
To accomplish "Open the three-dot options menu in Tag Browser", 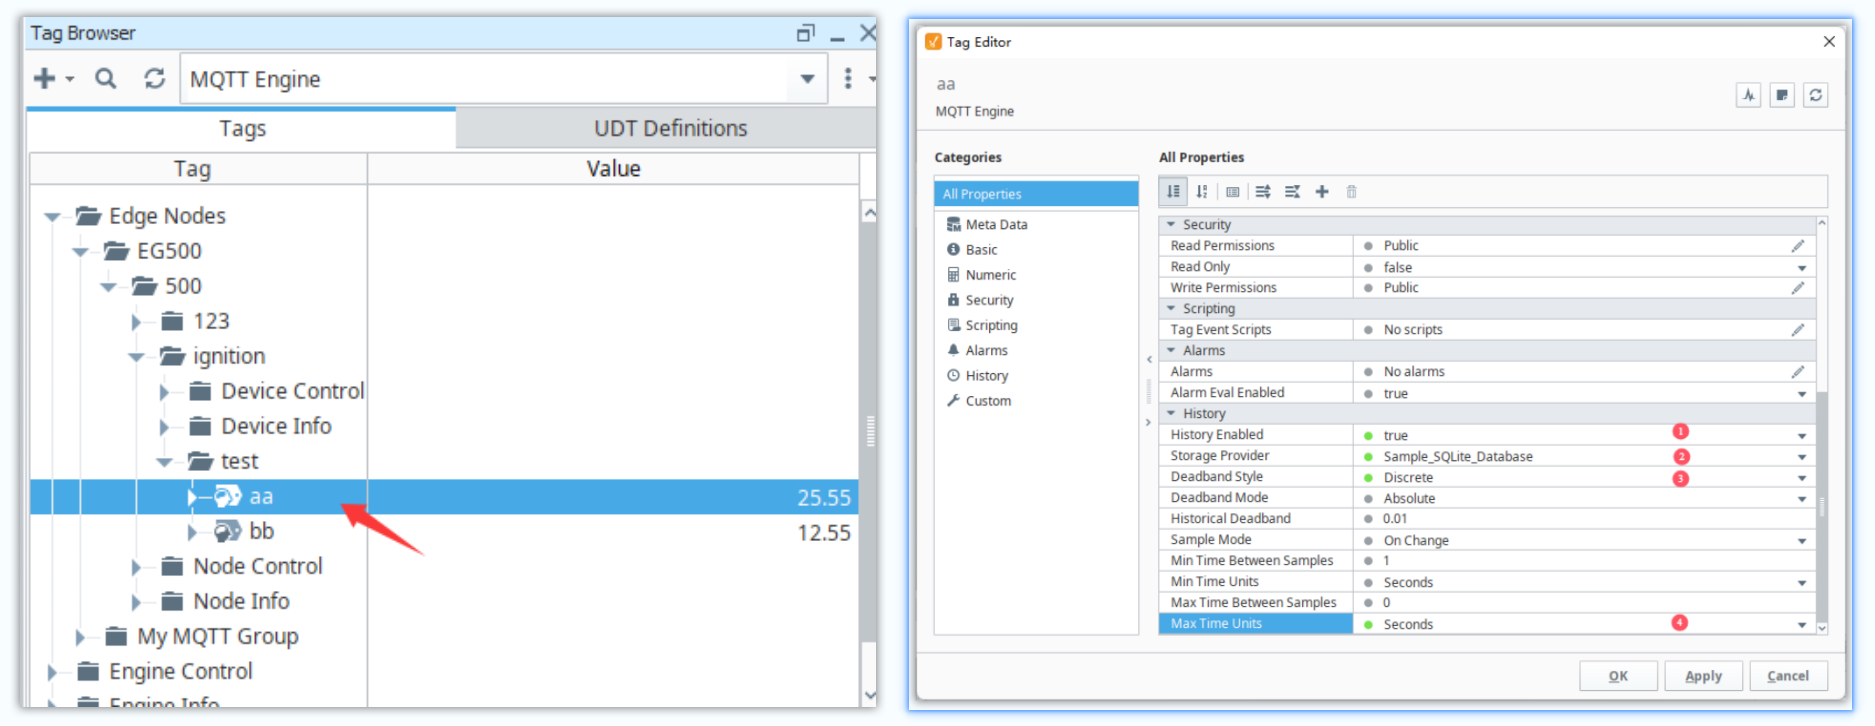I will [848, 78].
